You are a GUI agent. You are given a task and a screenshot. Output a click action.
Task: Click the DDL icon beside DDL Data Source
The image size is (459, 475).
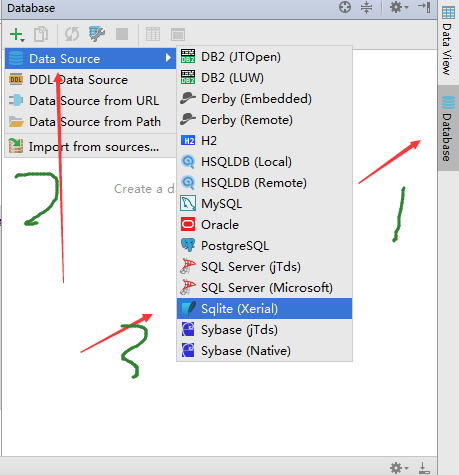coord(16,79)
